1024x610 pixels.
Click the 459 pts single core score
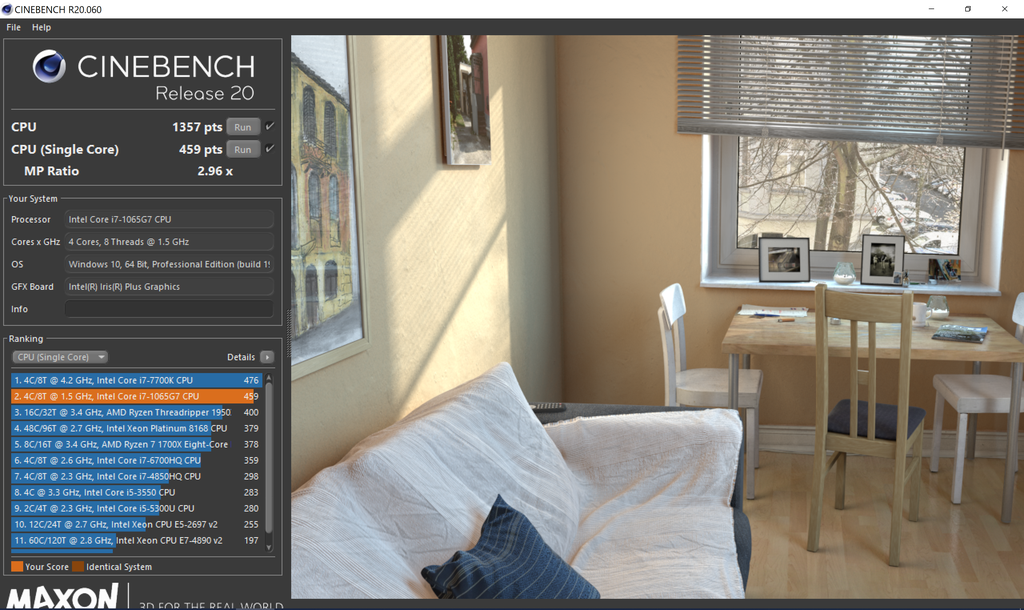(200, 149)
